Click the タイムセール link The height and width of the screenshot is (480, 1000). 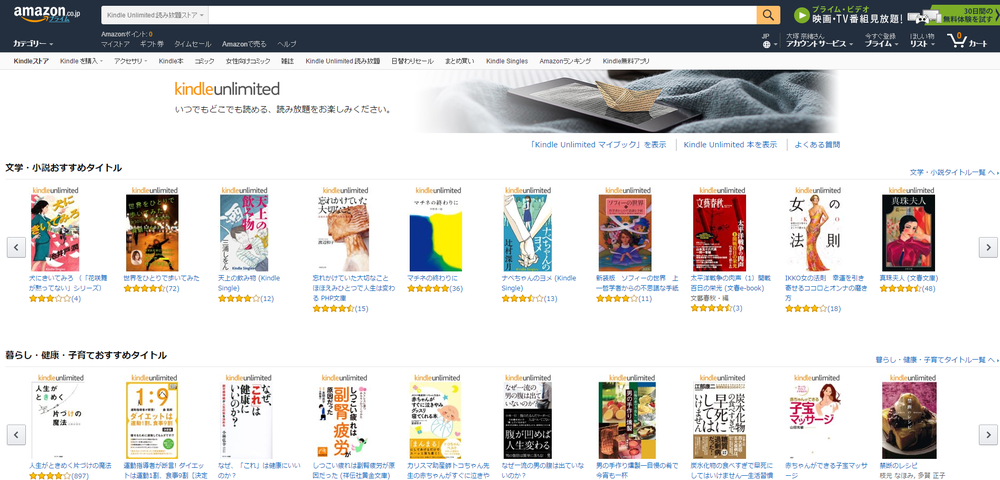[x=193, y=44]
